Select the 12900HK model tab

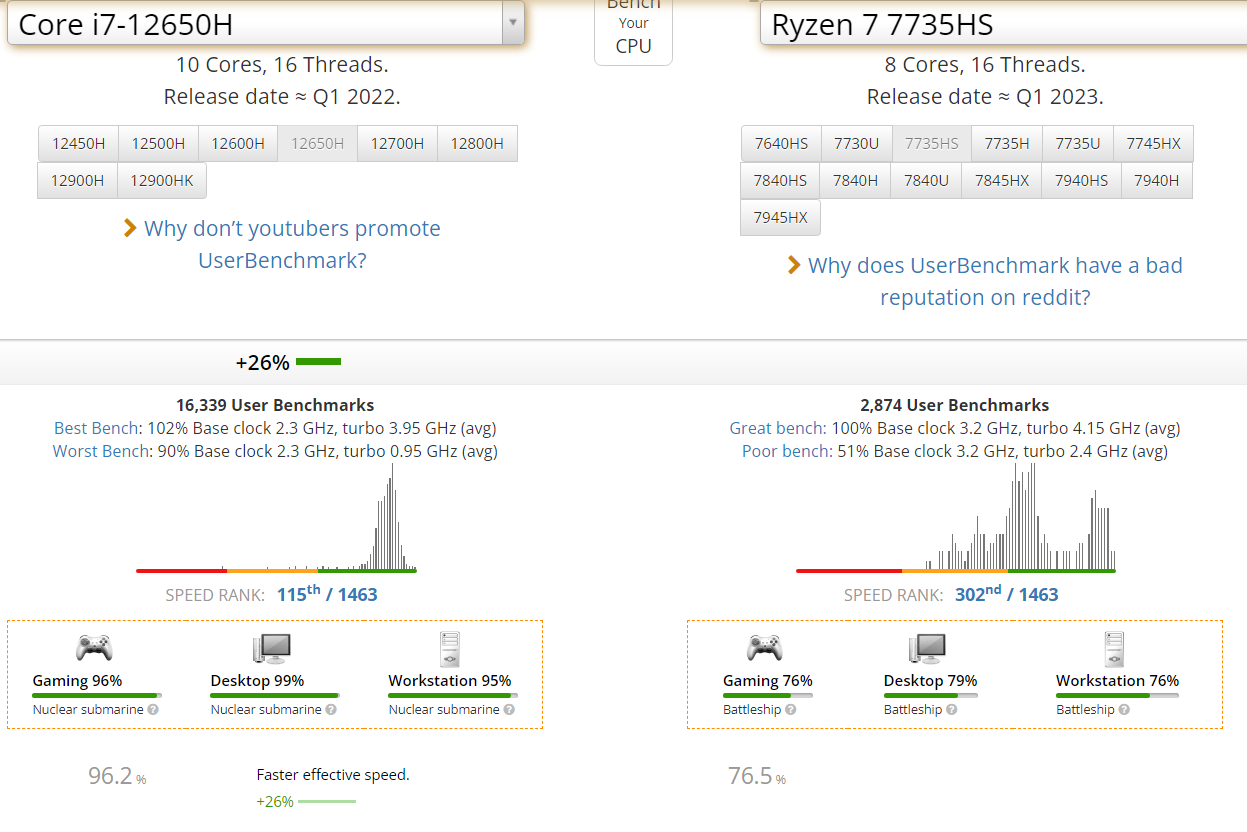pos(162,180)
